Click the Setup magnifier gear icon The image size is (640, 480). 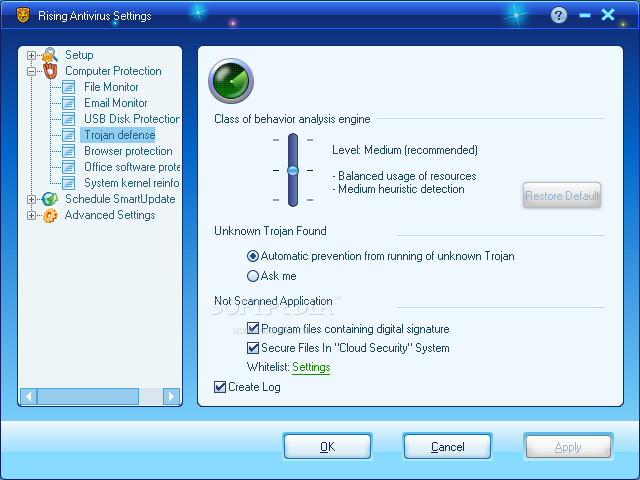coord(50,55)
